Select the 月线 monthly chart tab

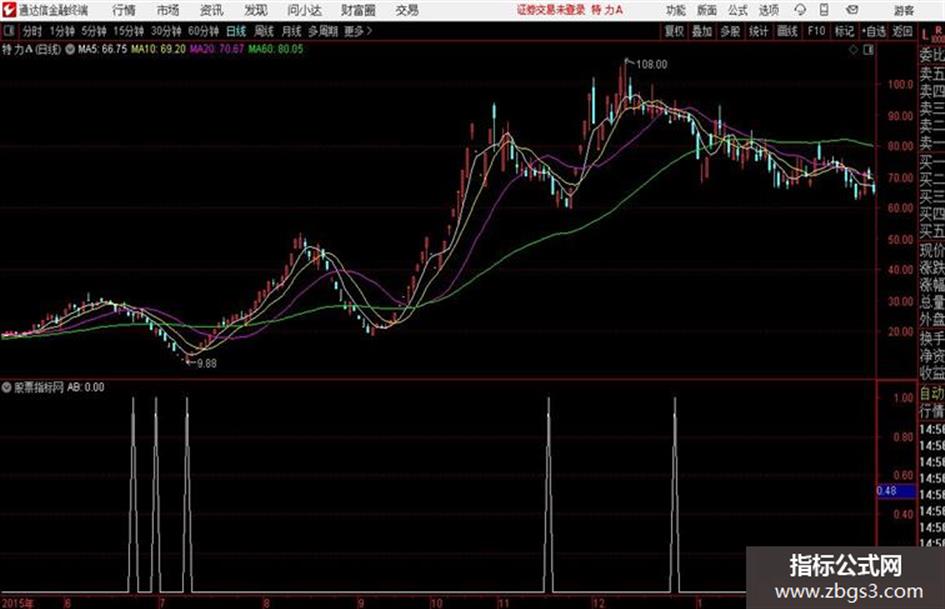click(x=292, y=31)
